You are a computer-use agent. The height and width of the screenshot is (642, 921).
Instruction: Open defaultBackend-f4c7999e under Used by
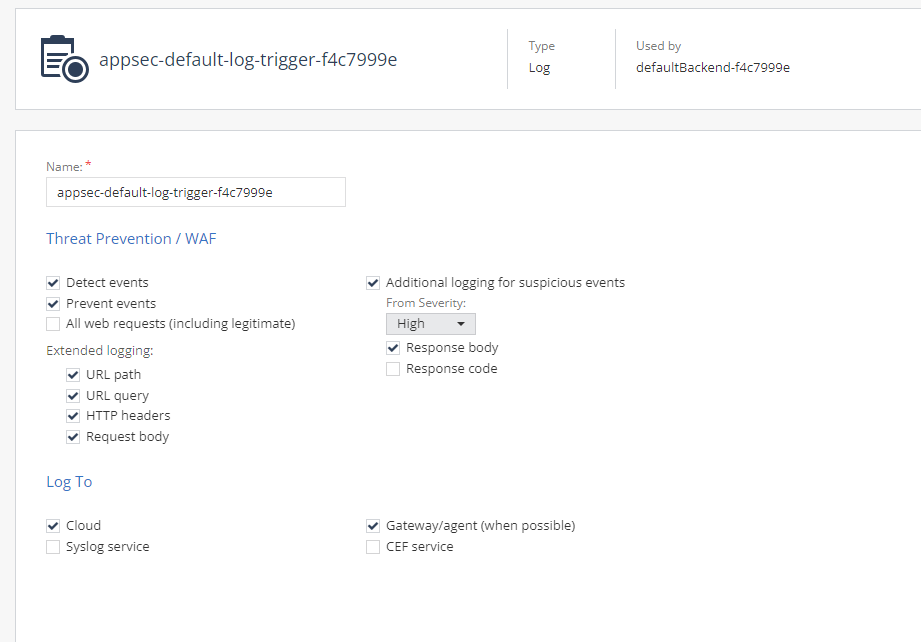pyautogui.click(x=712, y=68)
